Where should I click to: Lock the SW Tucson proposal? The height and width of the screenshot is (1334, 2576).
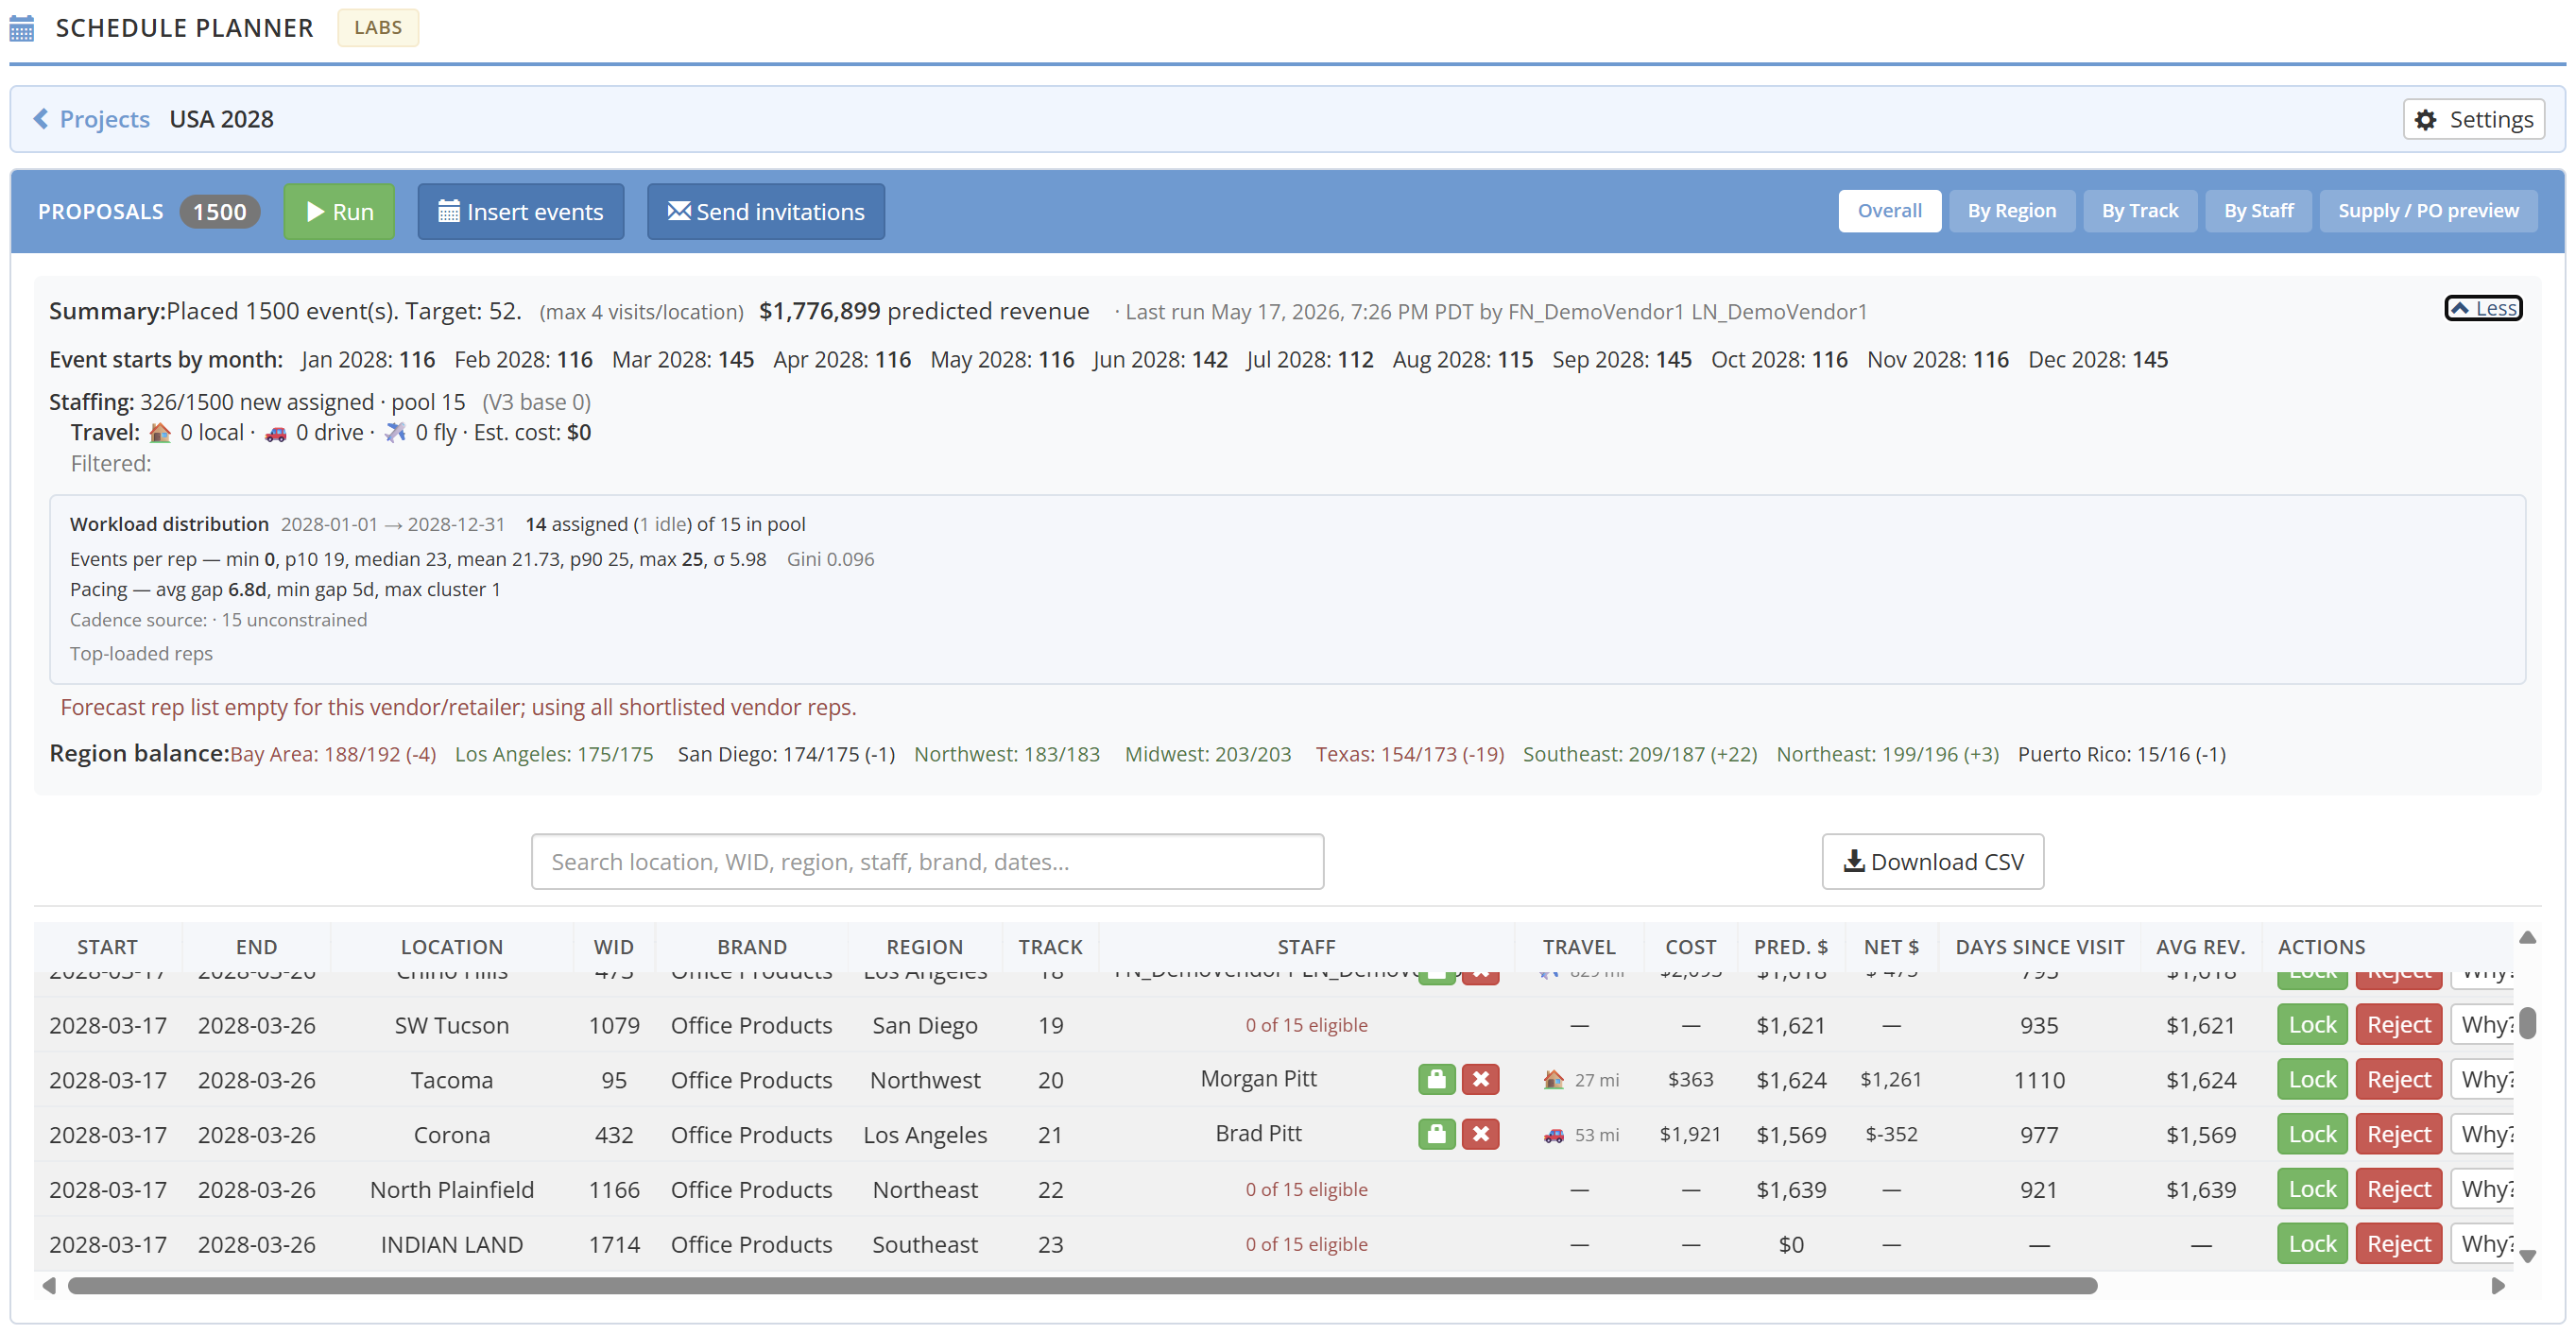click(x=2312, y=1024)
